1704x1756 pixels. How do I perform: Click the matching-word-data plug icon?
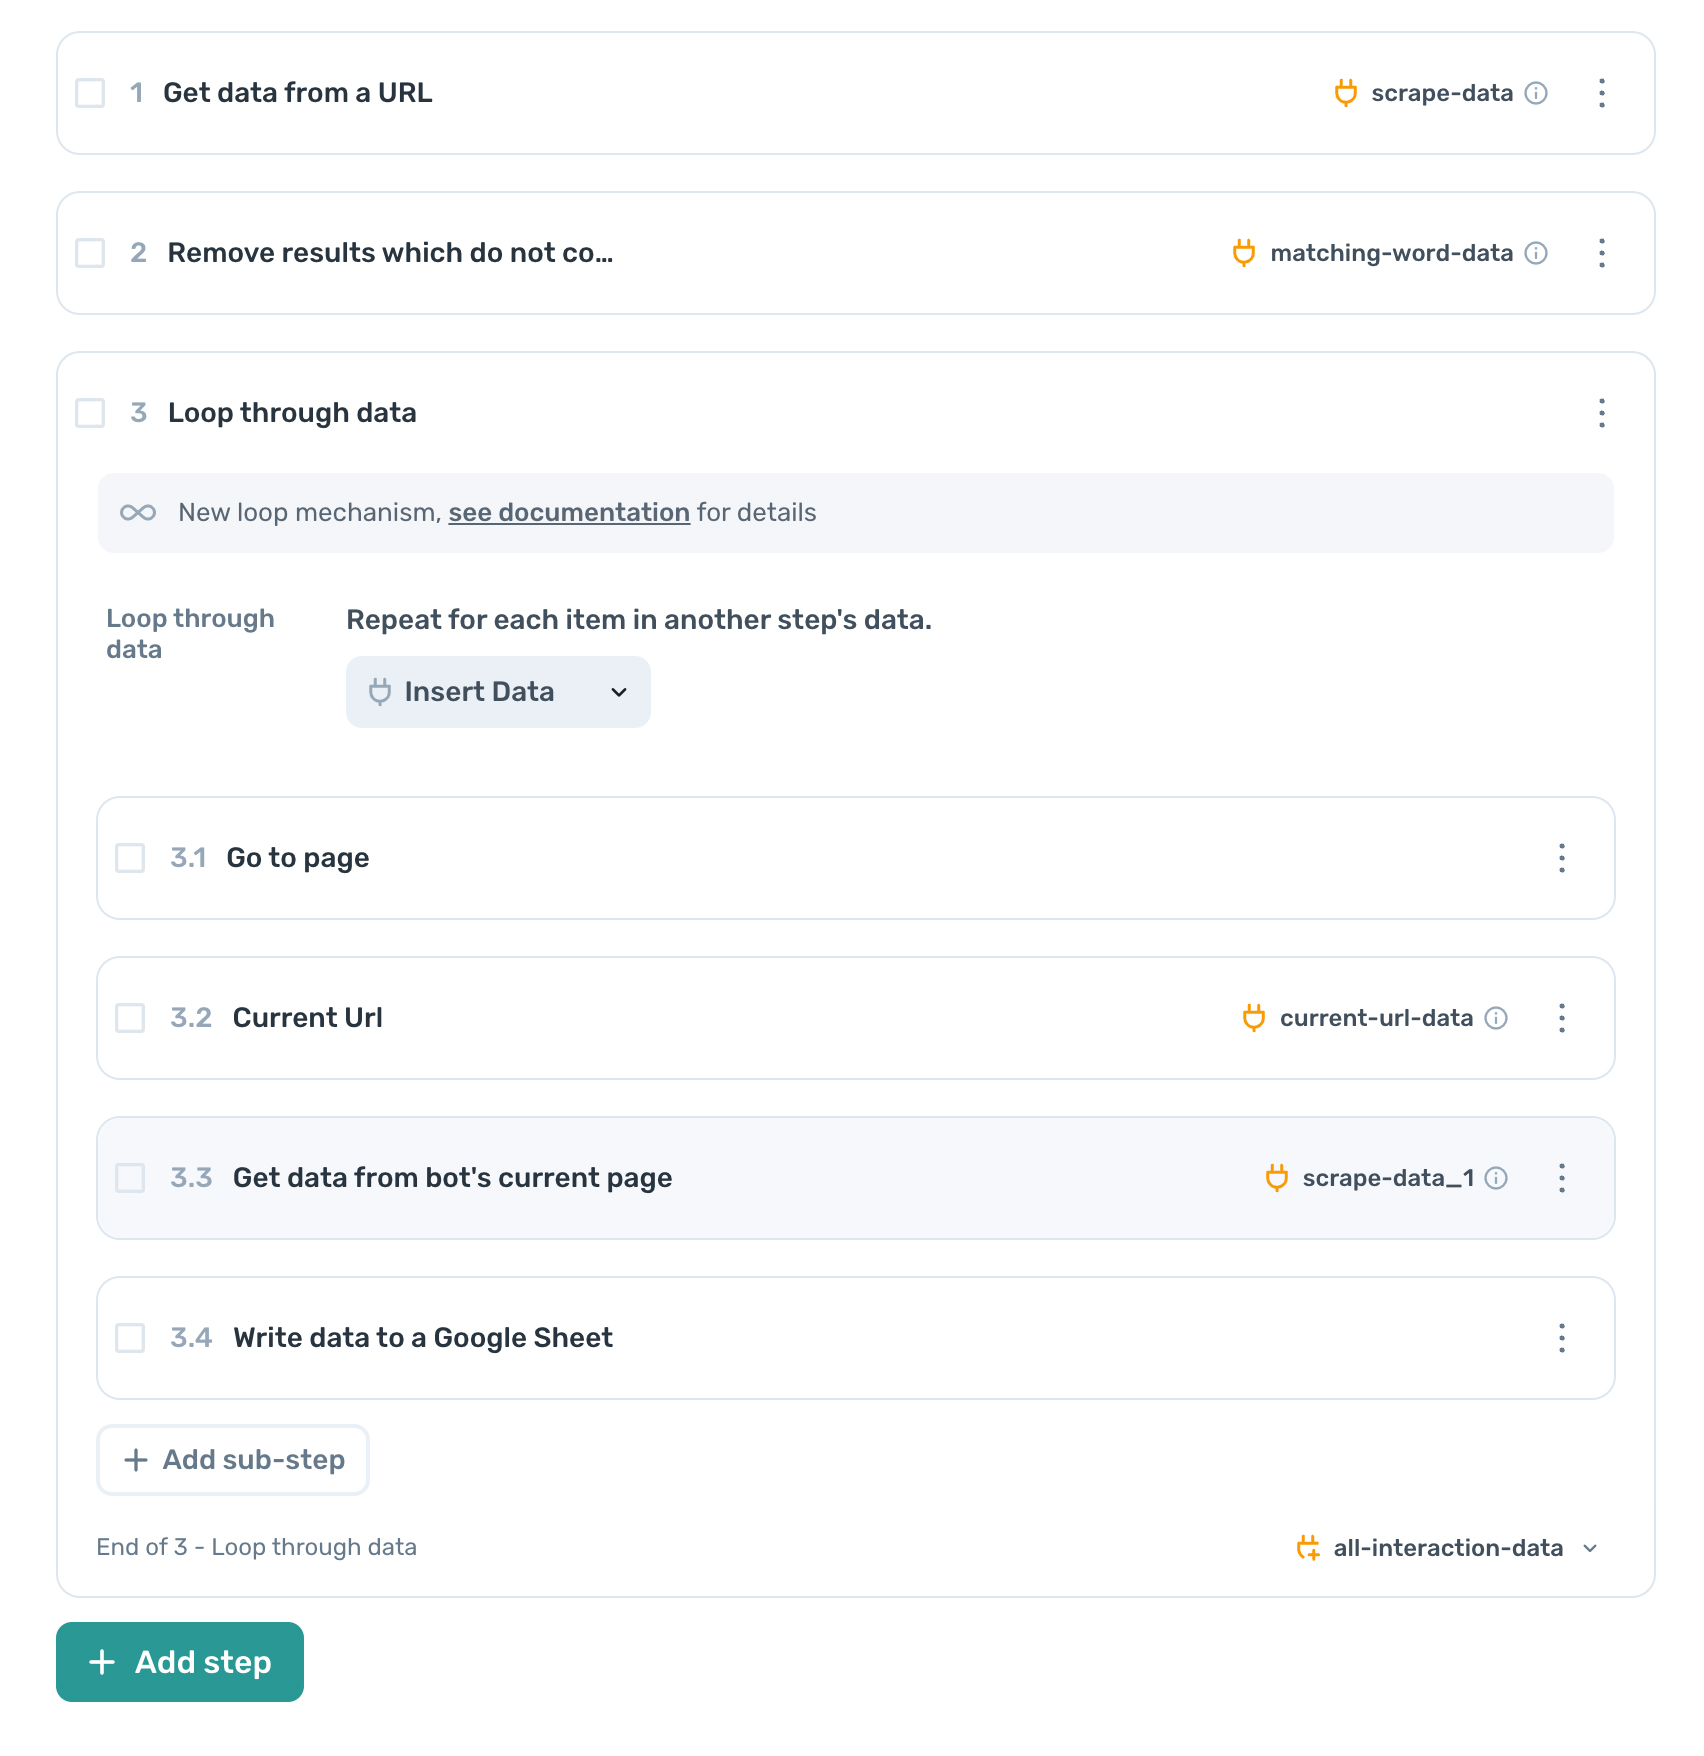coord(1244,253)
